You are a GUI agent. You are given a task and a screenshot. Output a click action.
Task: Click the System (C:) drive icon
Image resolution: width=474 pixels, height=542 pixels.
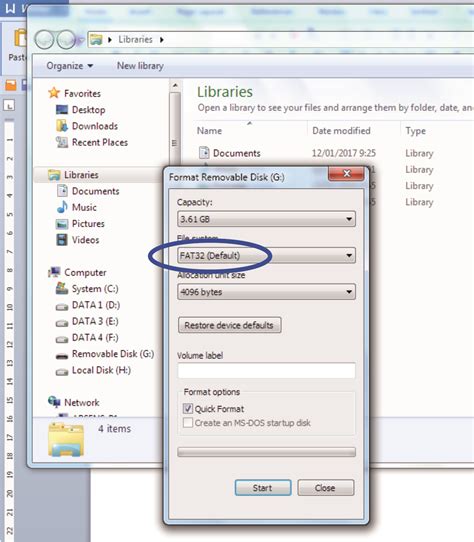(x=62, y=288)
